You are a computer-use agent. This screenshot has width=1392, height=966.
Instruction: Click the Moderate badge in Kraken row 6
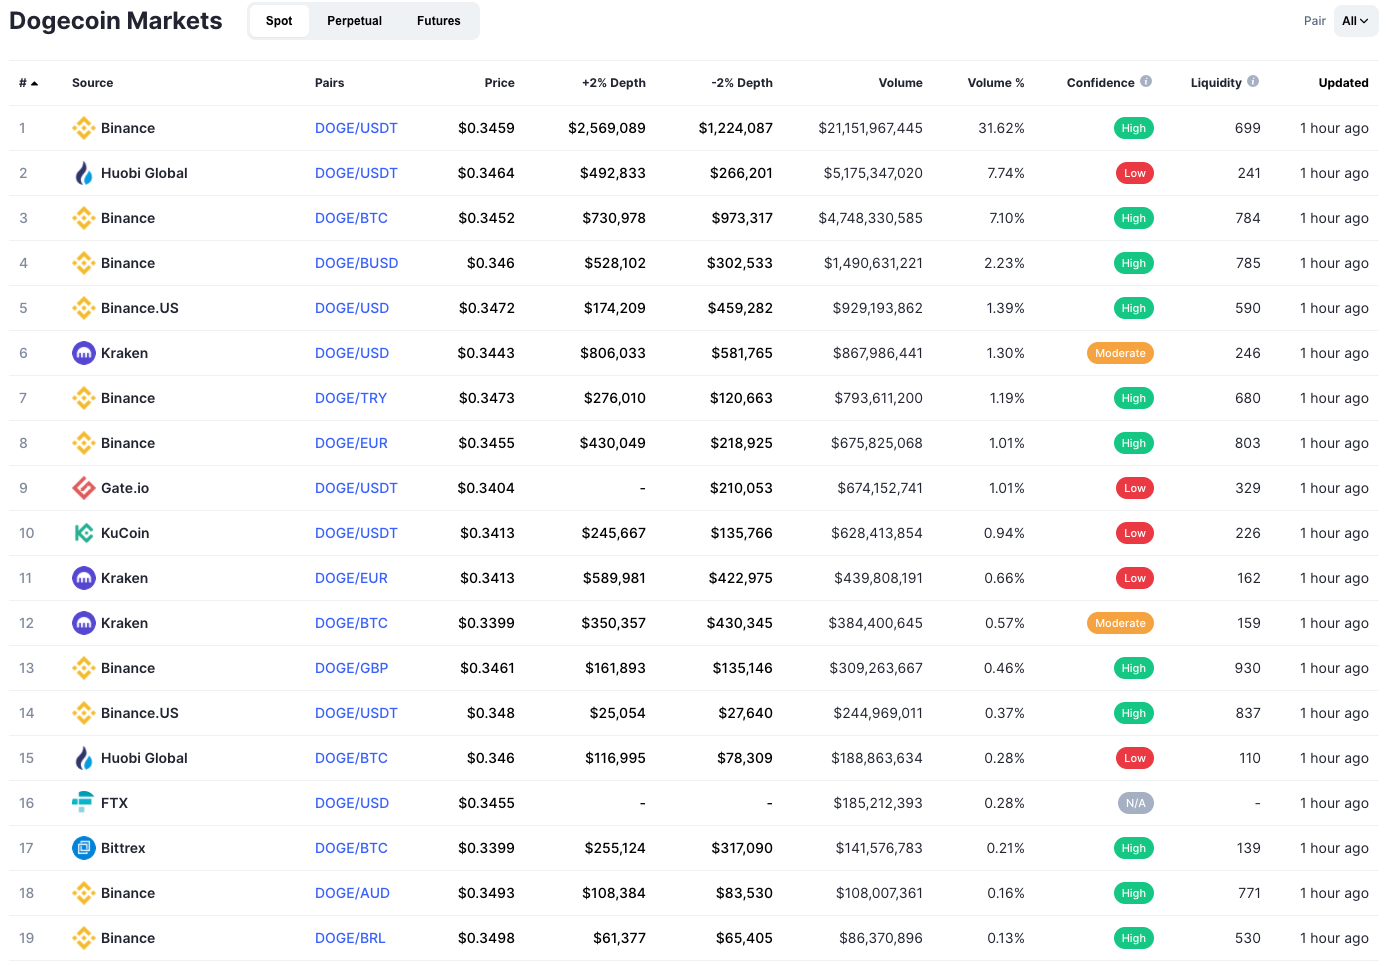click(1120, 353)
